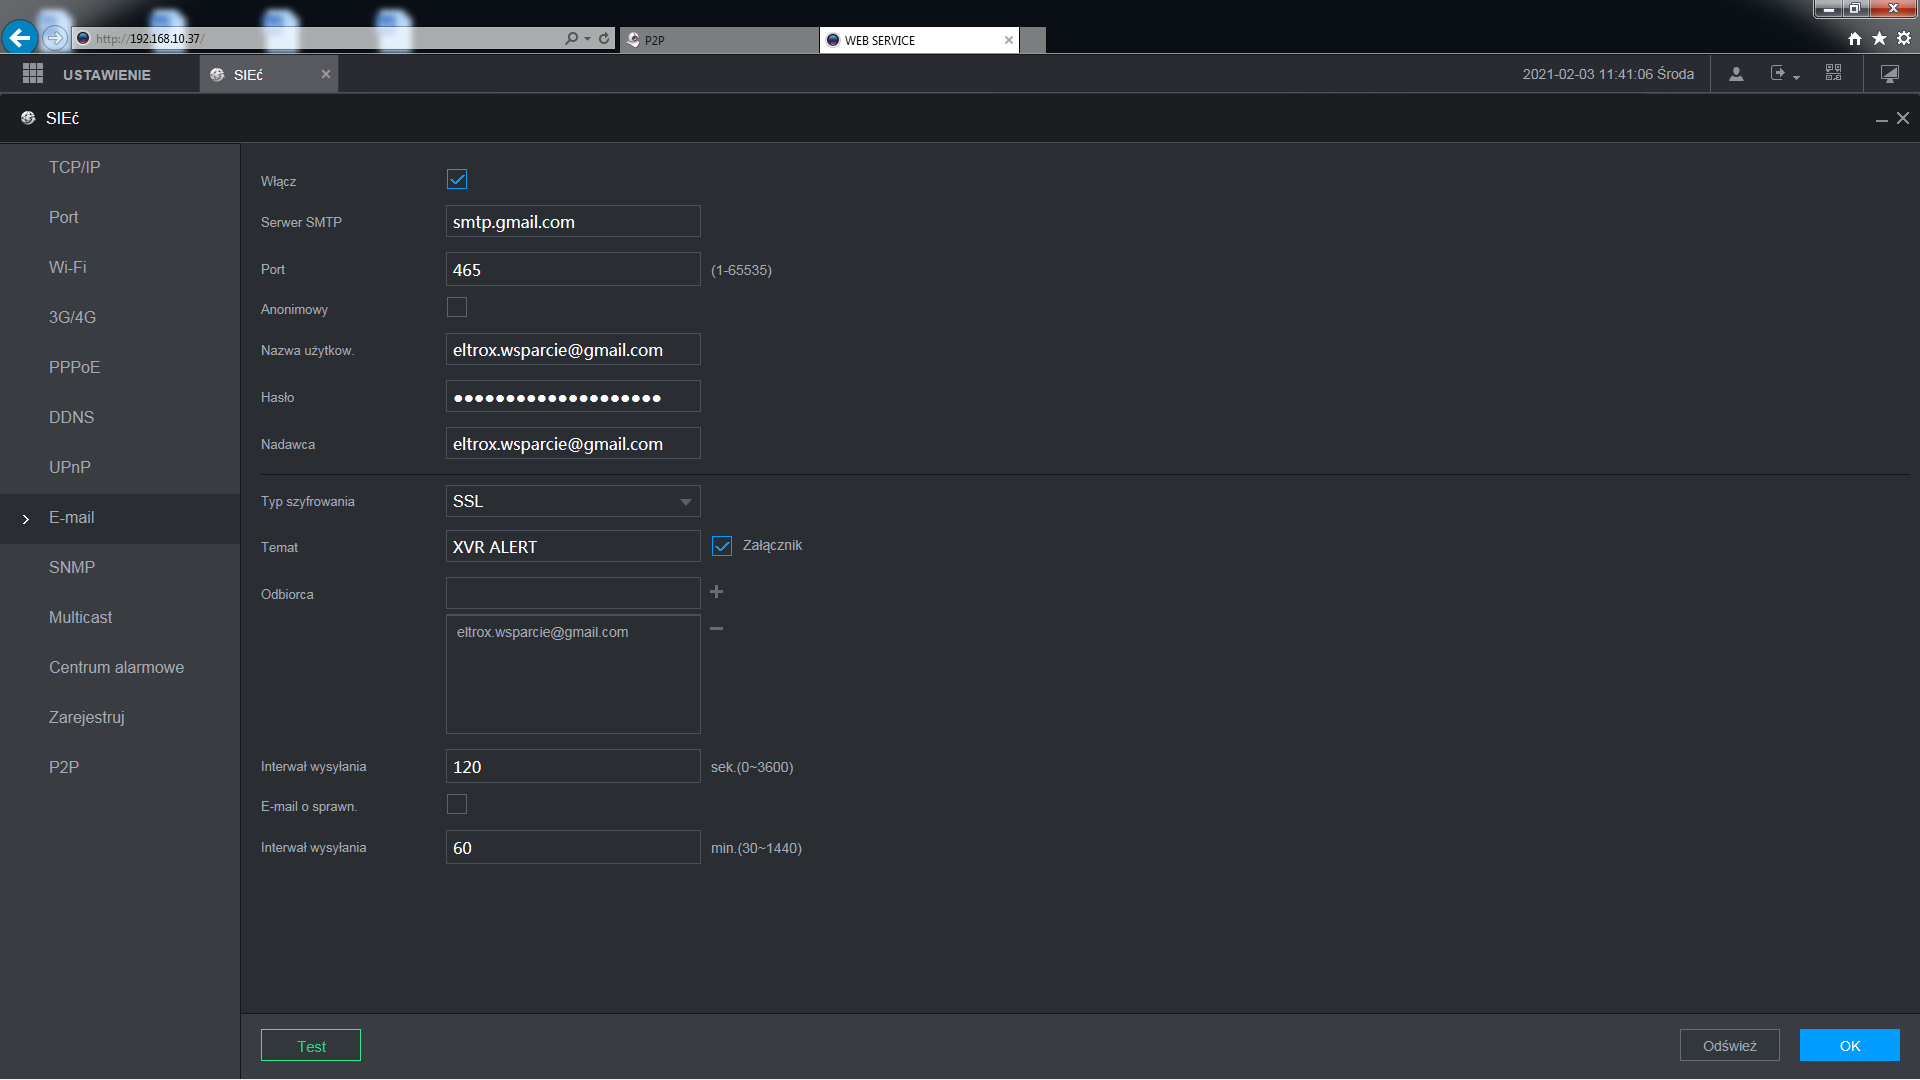
Task: Select eltrox.wsparcie@gmail.com in recipient list
Action: point(543,632)
